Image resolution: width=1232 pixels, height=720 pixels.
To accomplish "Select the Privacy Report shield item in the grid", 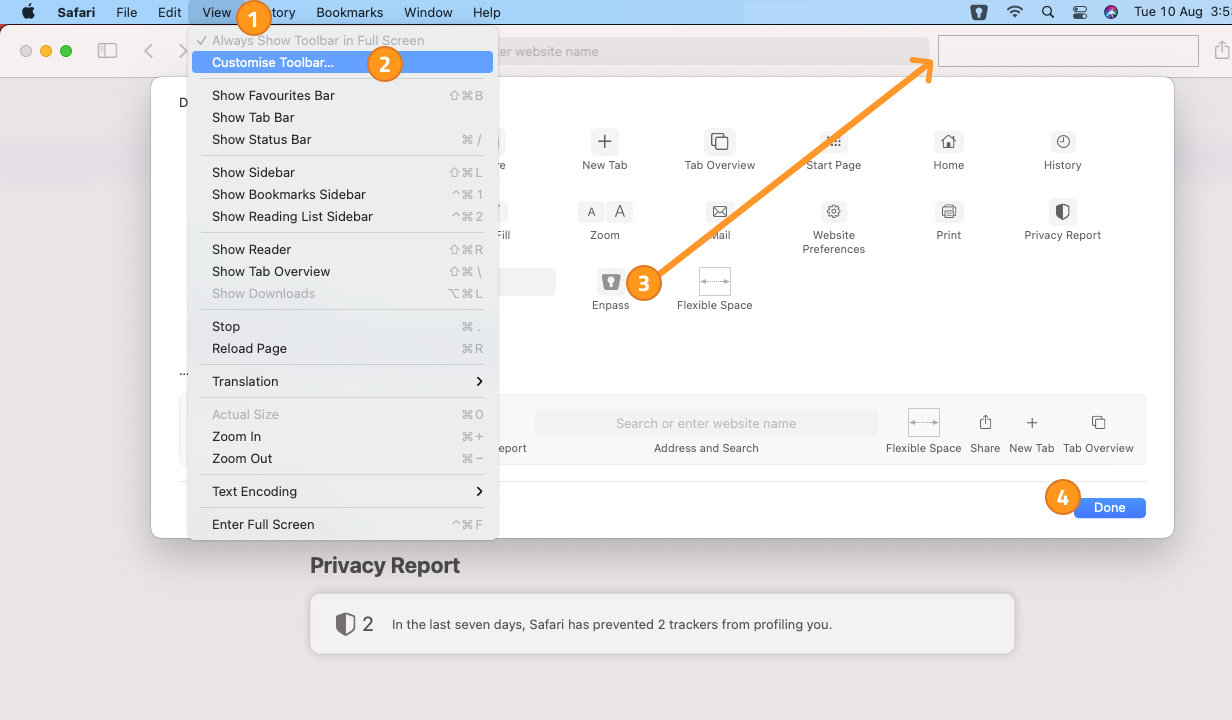I will (x=1063, y=220).
